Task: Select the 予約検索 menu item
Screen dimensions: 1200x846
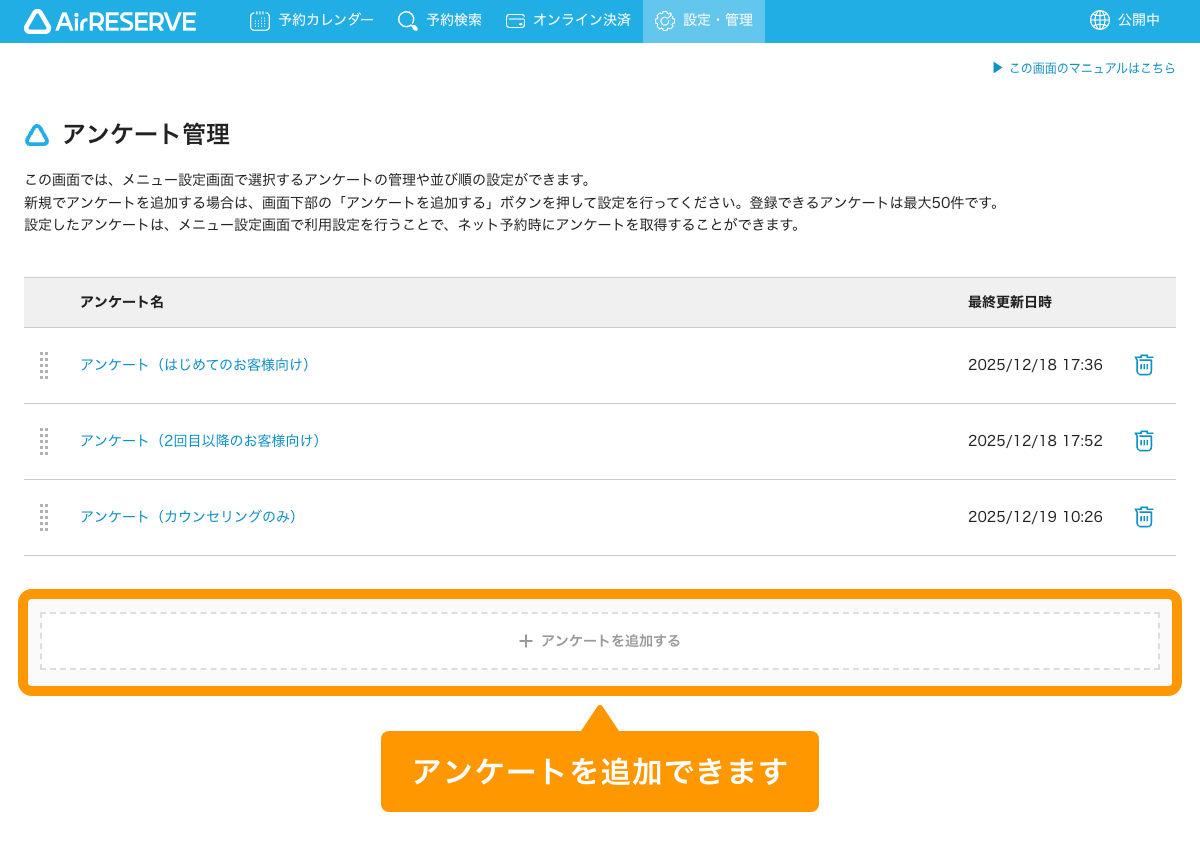Action: pyautogui.click(x=440, y=19)
